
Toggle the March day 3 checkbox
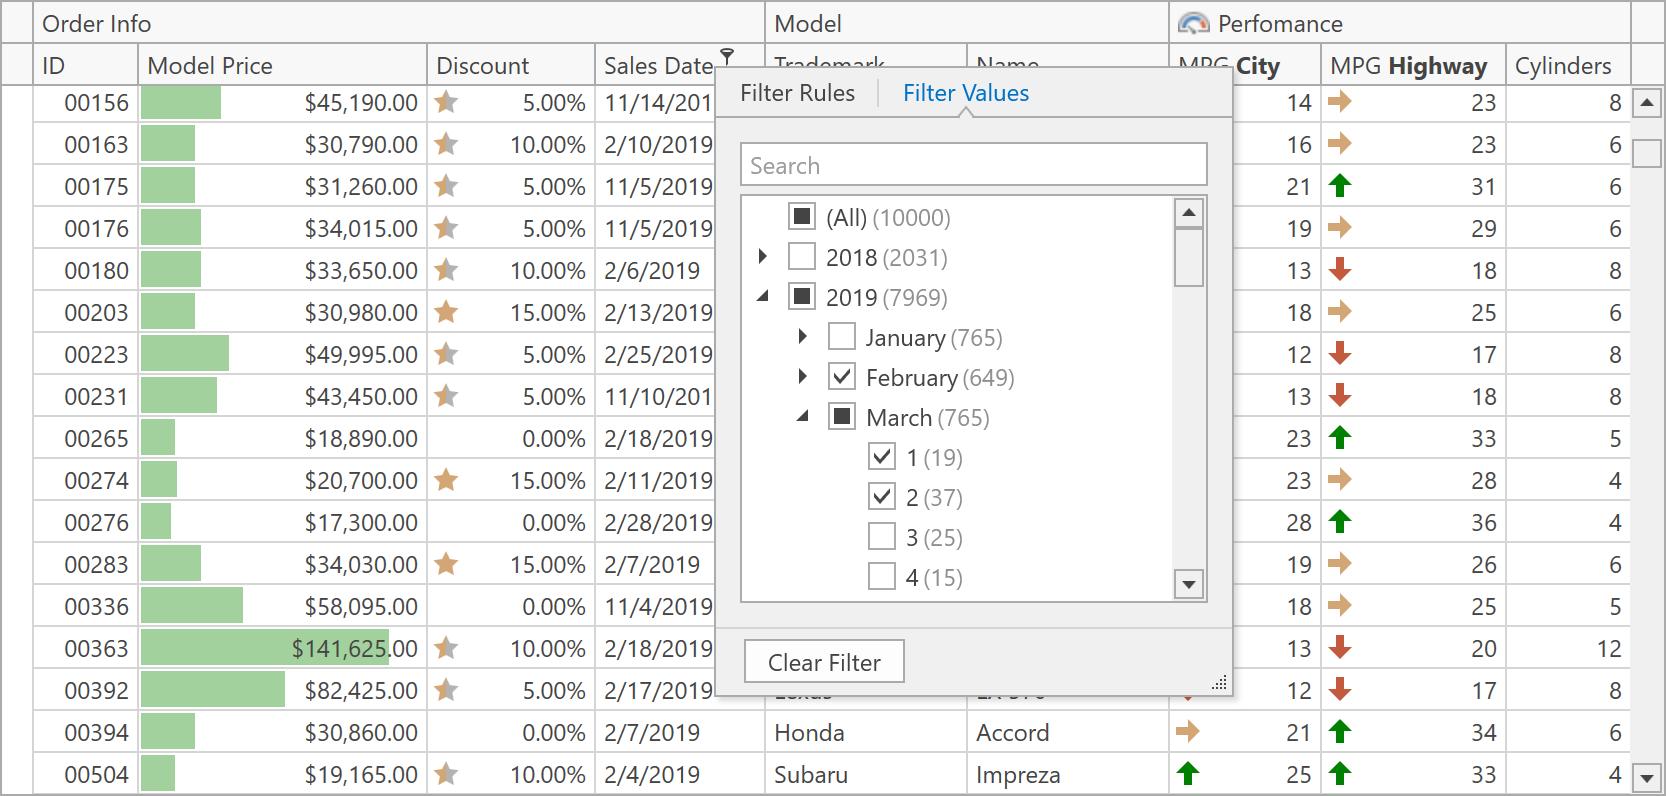click(x=882, y=537)
